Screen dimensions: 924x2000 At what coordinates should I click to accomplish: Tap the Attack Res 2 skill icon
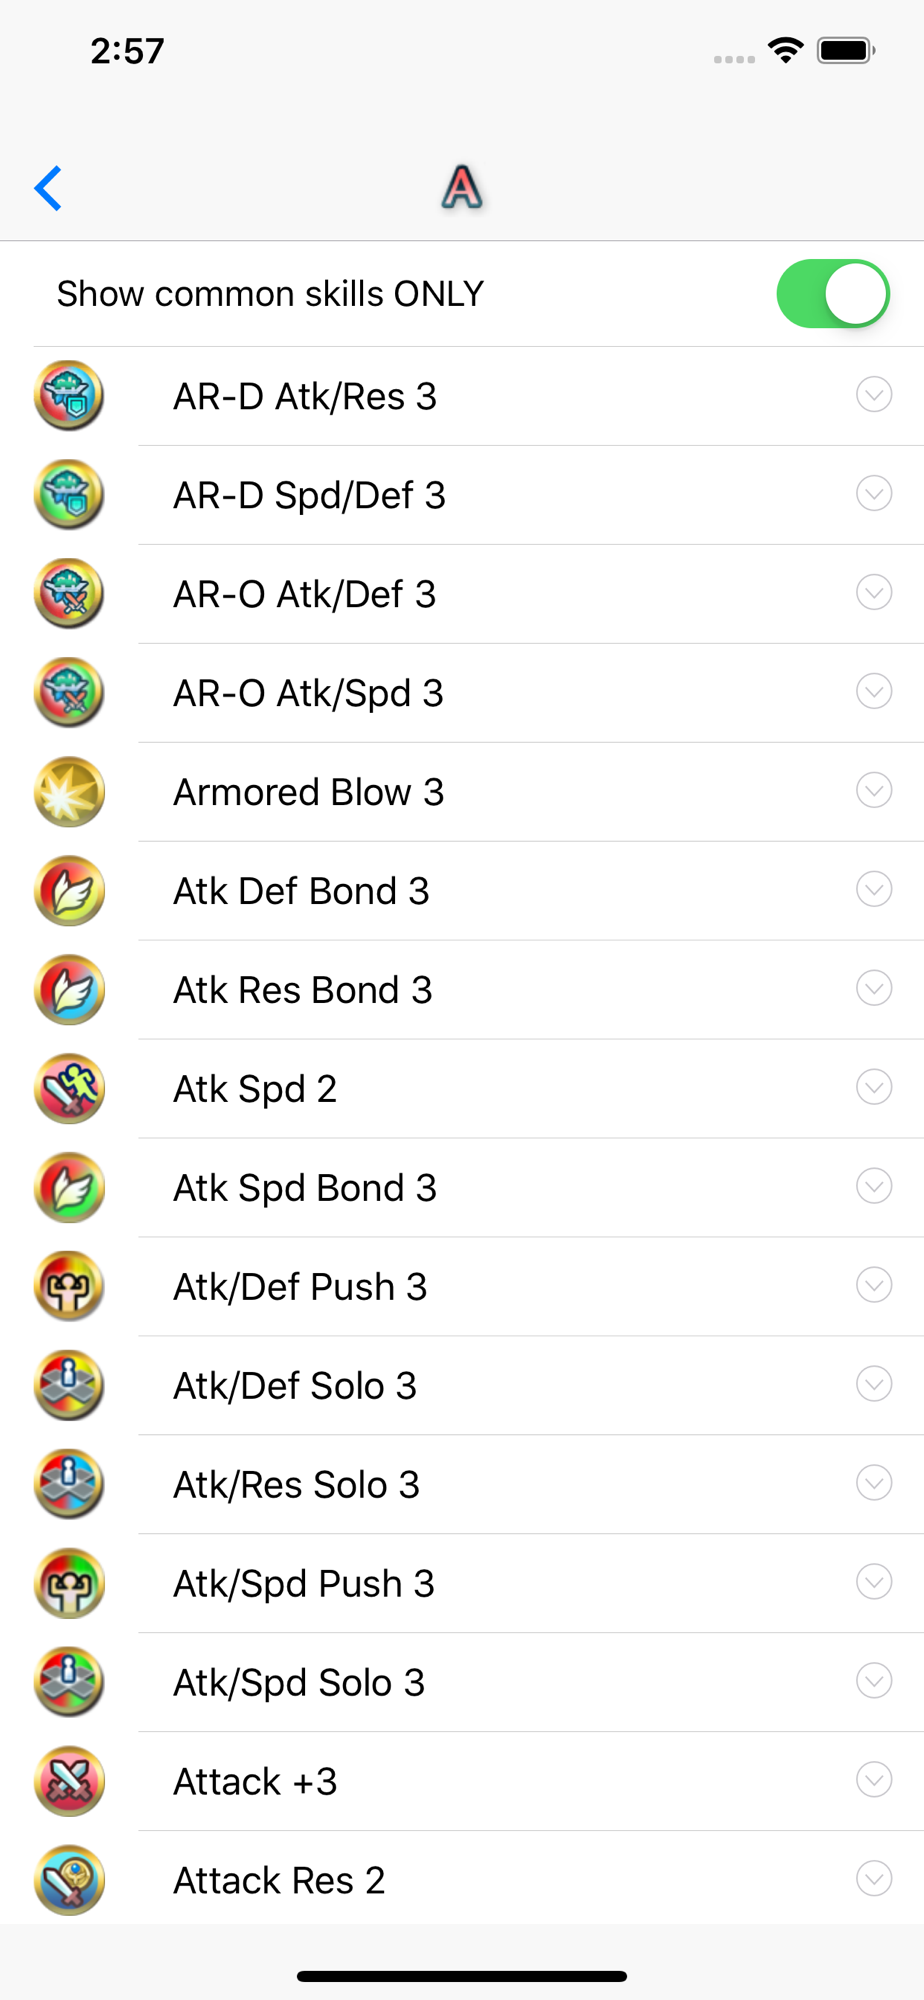[x=69, y=1881]
